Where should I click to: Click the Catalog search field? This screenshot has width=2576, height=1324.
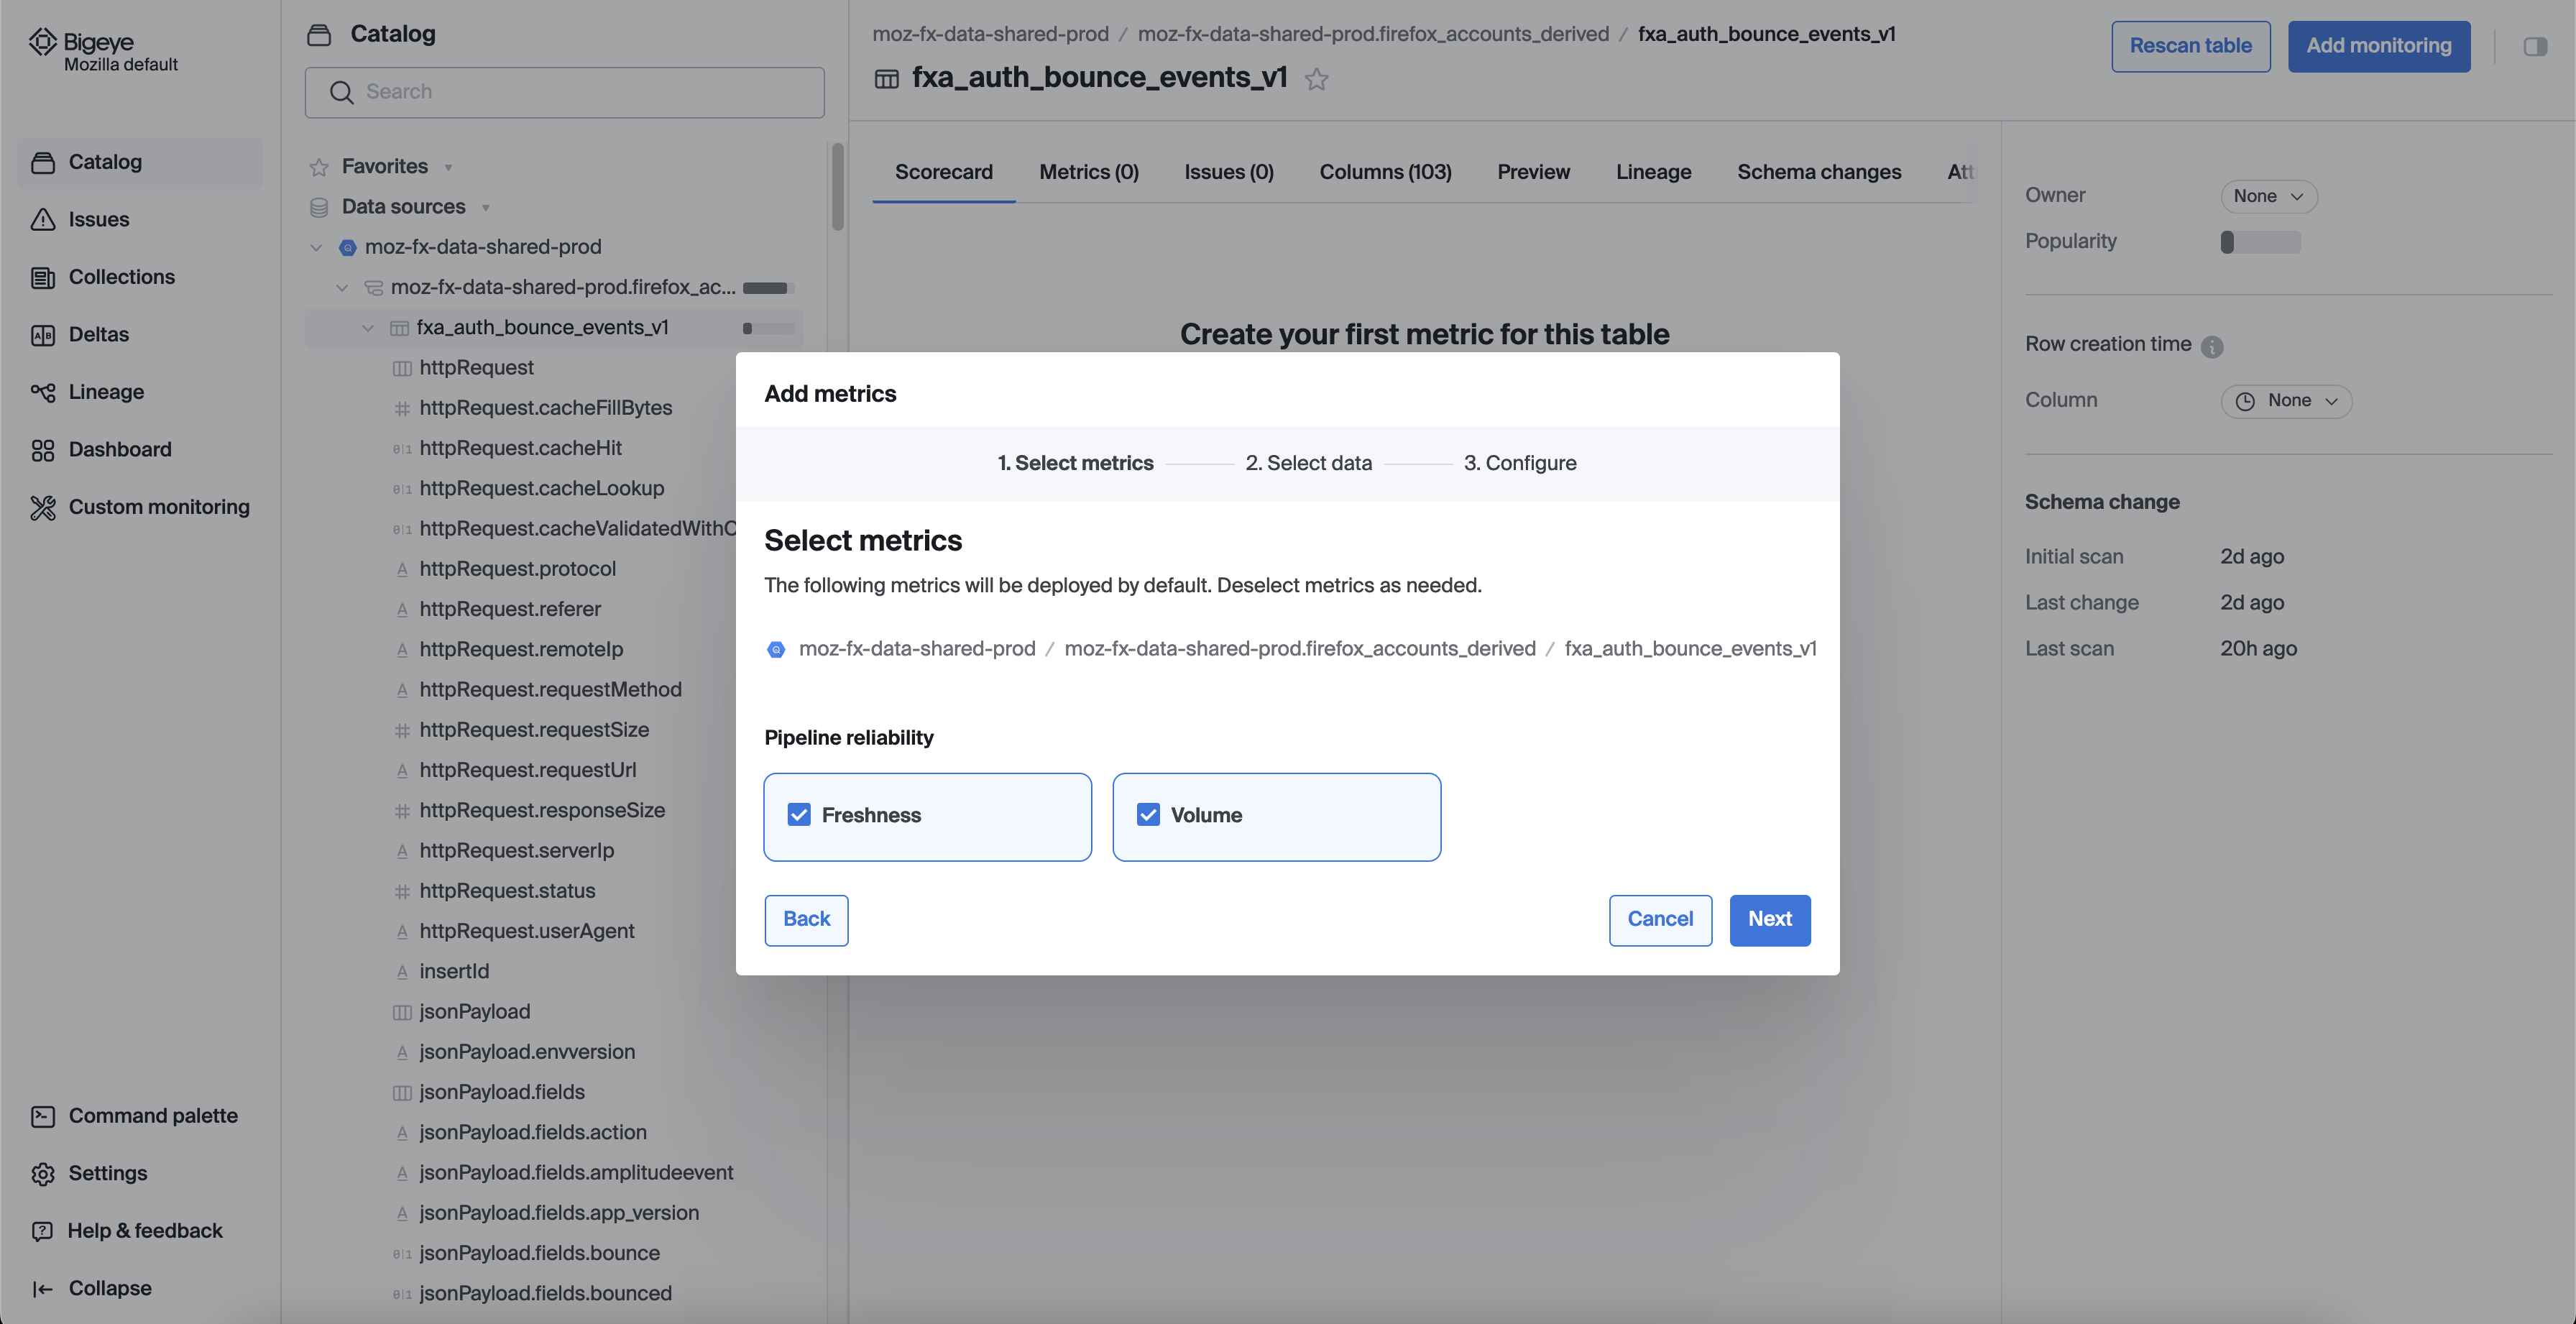pyautogui.click(x=565, y=92)
